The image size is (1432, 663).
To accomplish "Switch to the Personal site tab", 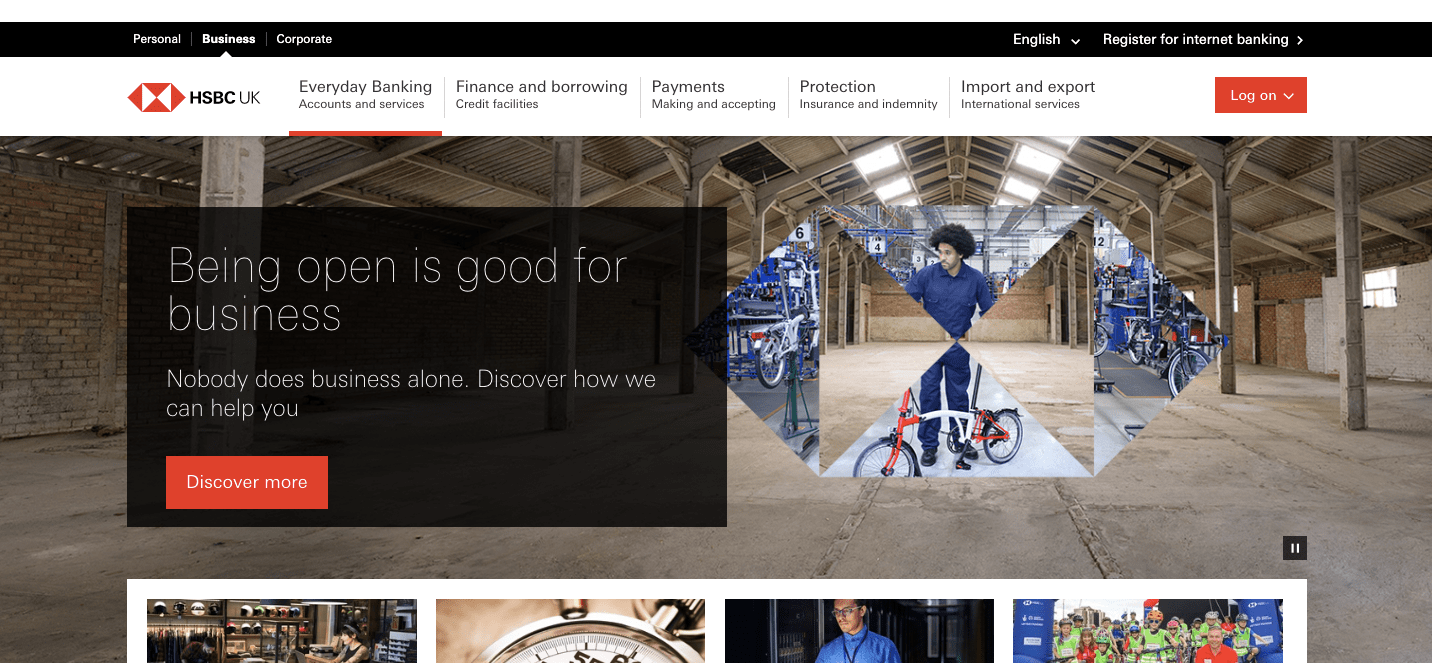I will (x=157, y=39).
